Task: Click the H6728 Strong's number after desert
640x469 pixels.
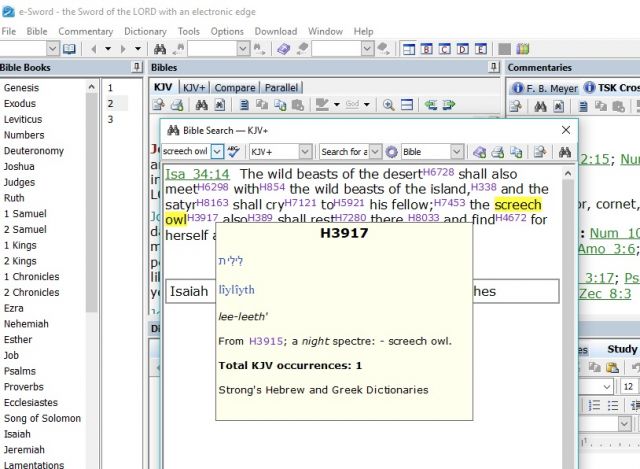Action: pos(438,172)
